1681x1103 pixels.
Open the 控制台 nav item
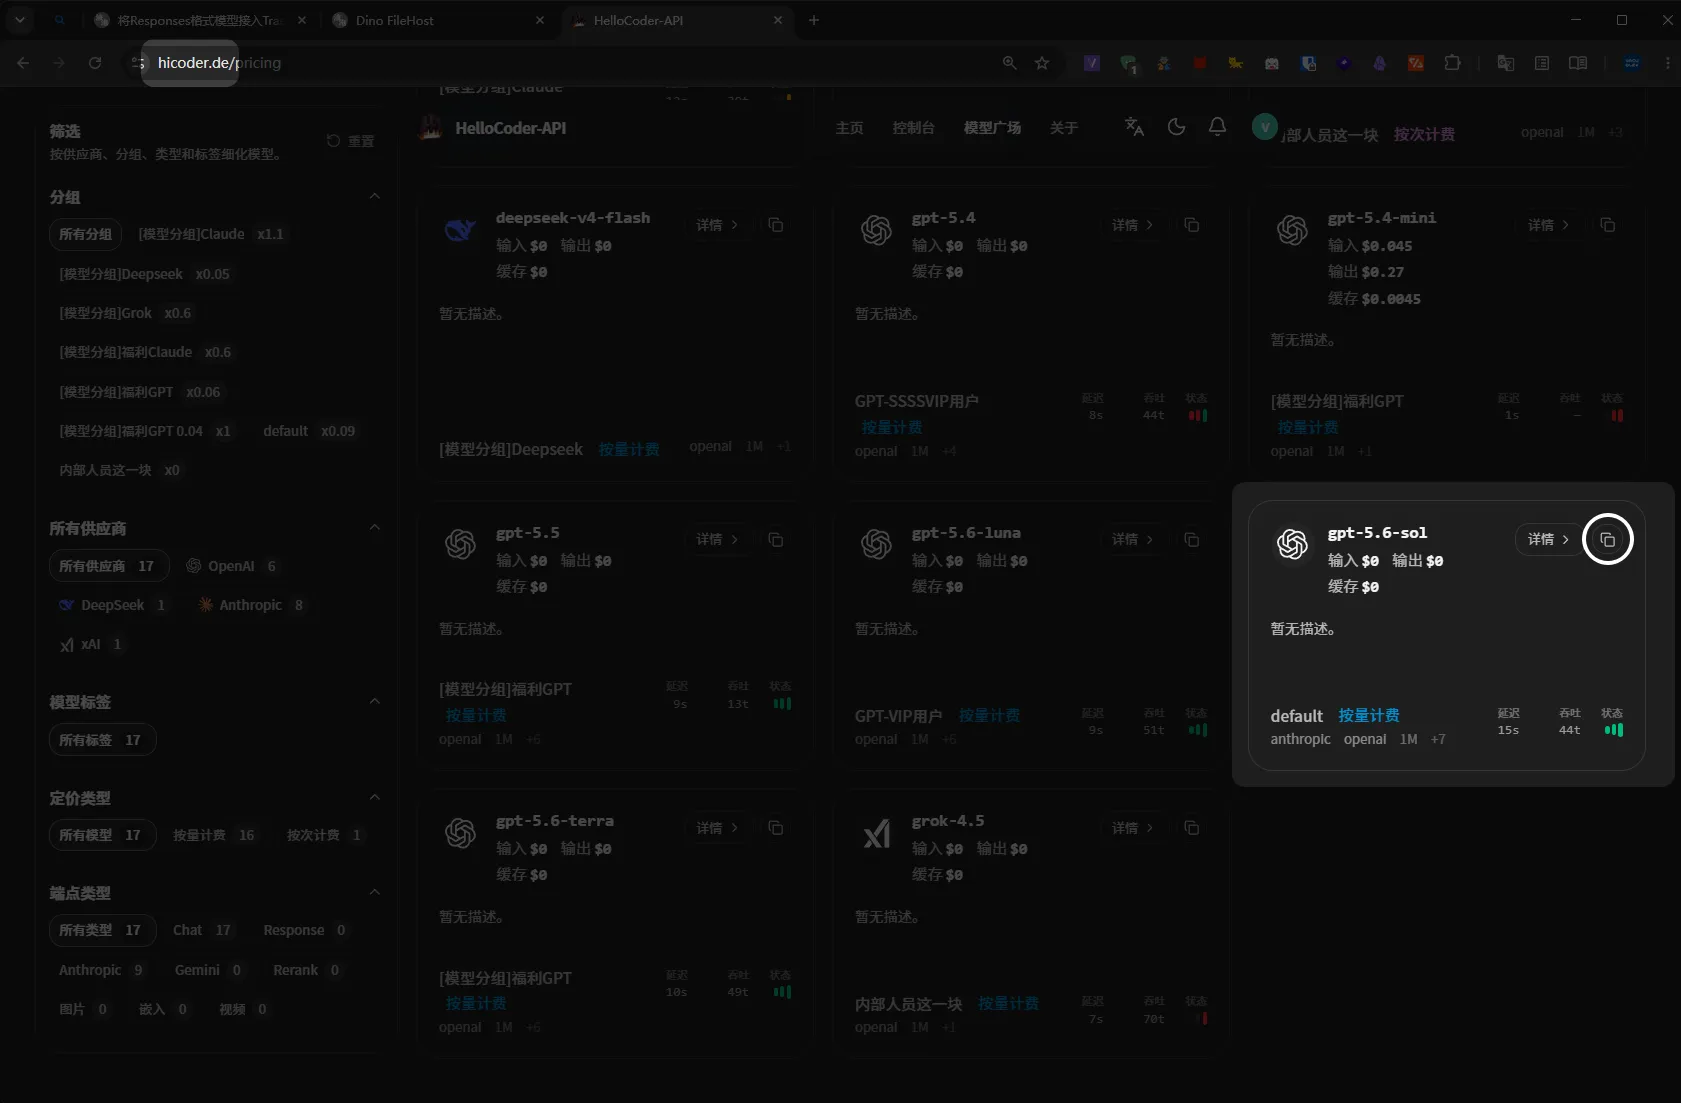tap(913, 128)
